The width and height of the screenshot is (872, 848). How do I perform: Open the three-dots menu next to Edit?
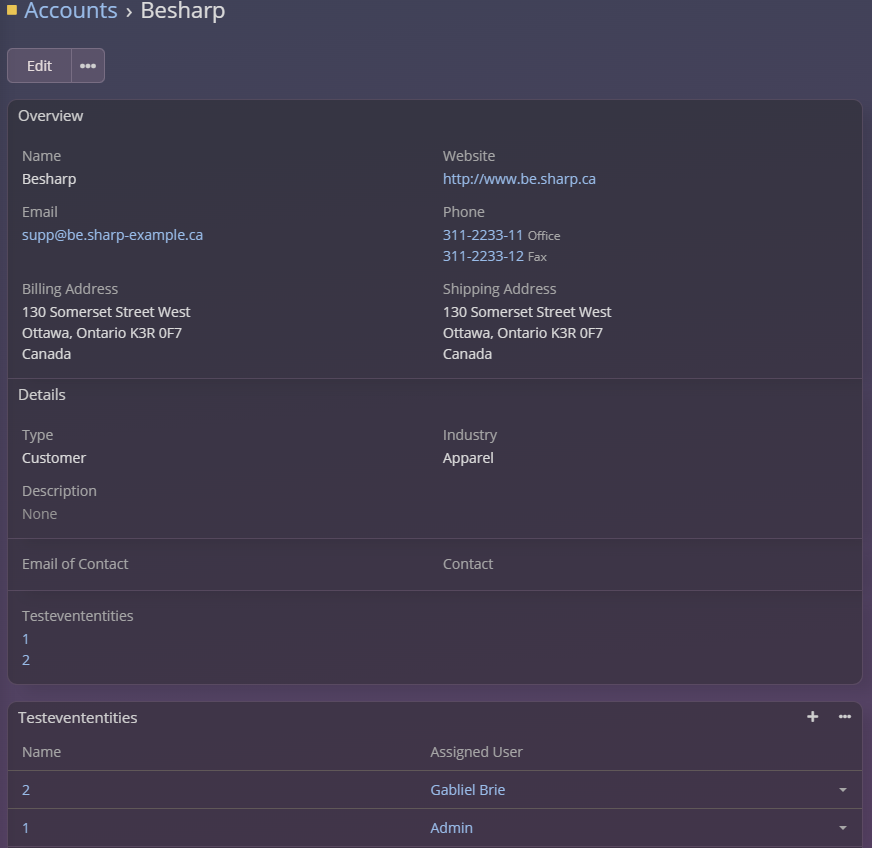(x=88, y=66)
